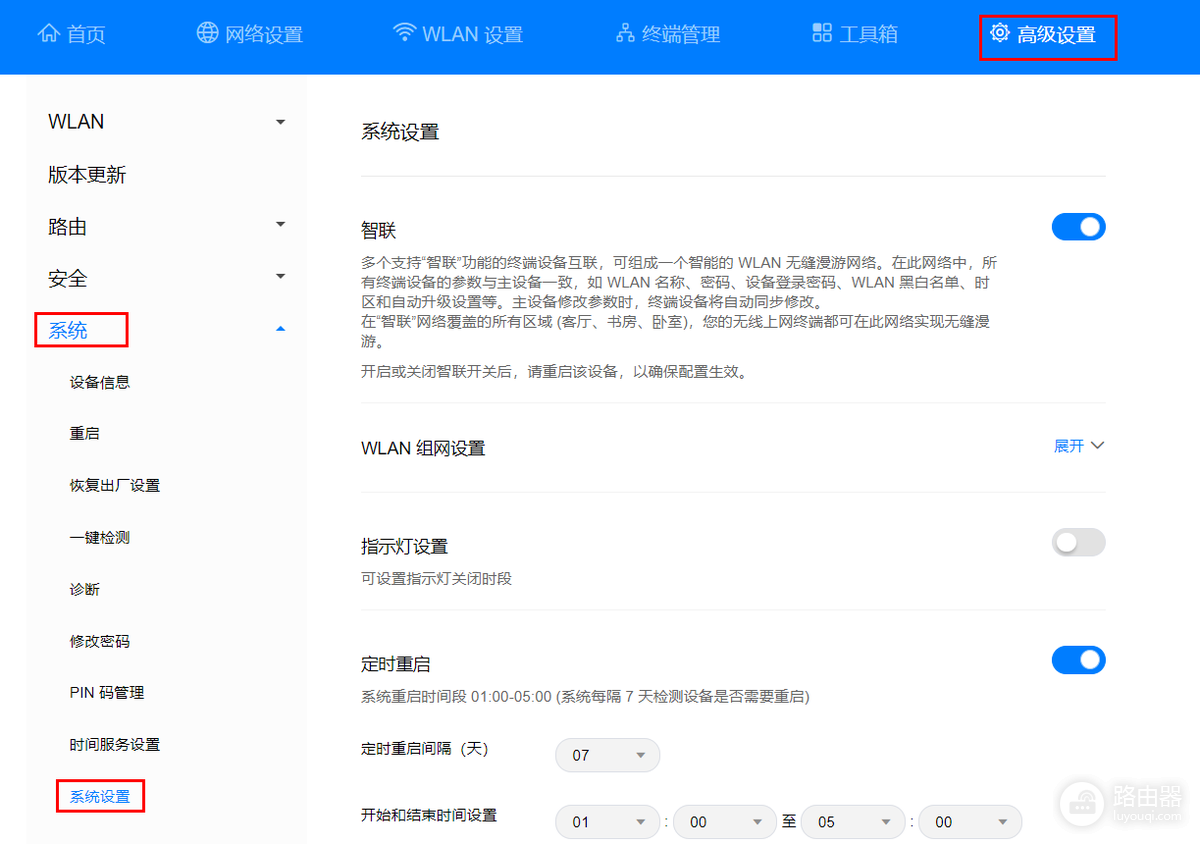Enable the 指示灯设置 switch
This screenshot has width=1200, height=844.
tap(1078, 542)
